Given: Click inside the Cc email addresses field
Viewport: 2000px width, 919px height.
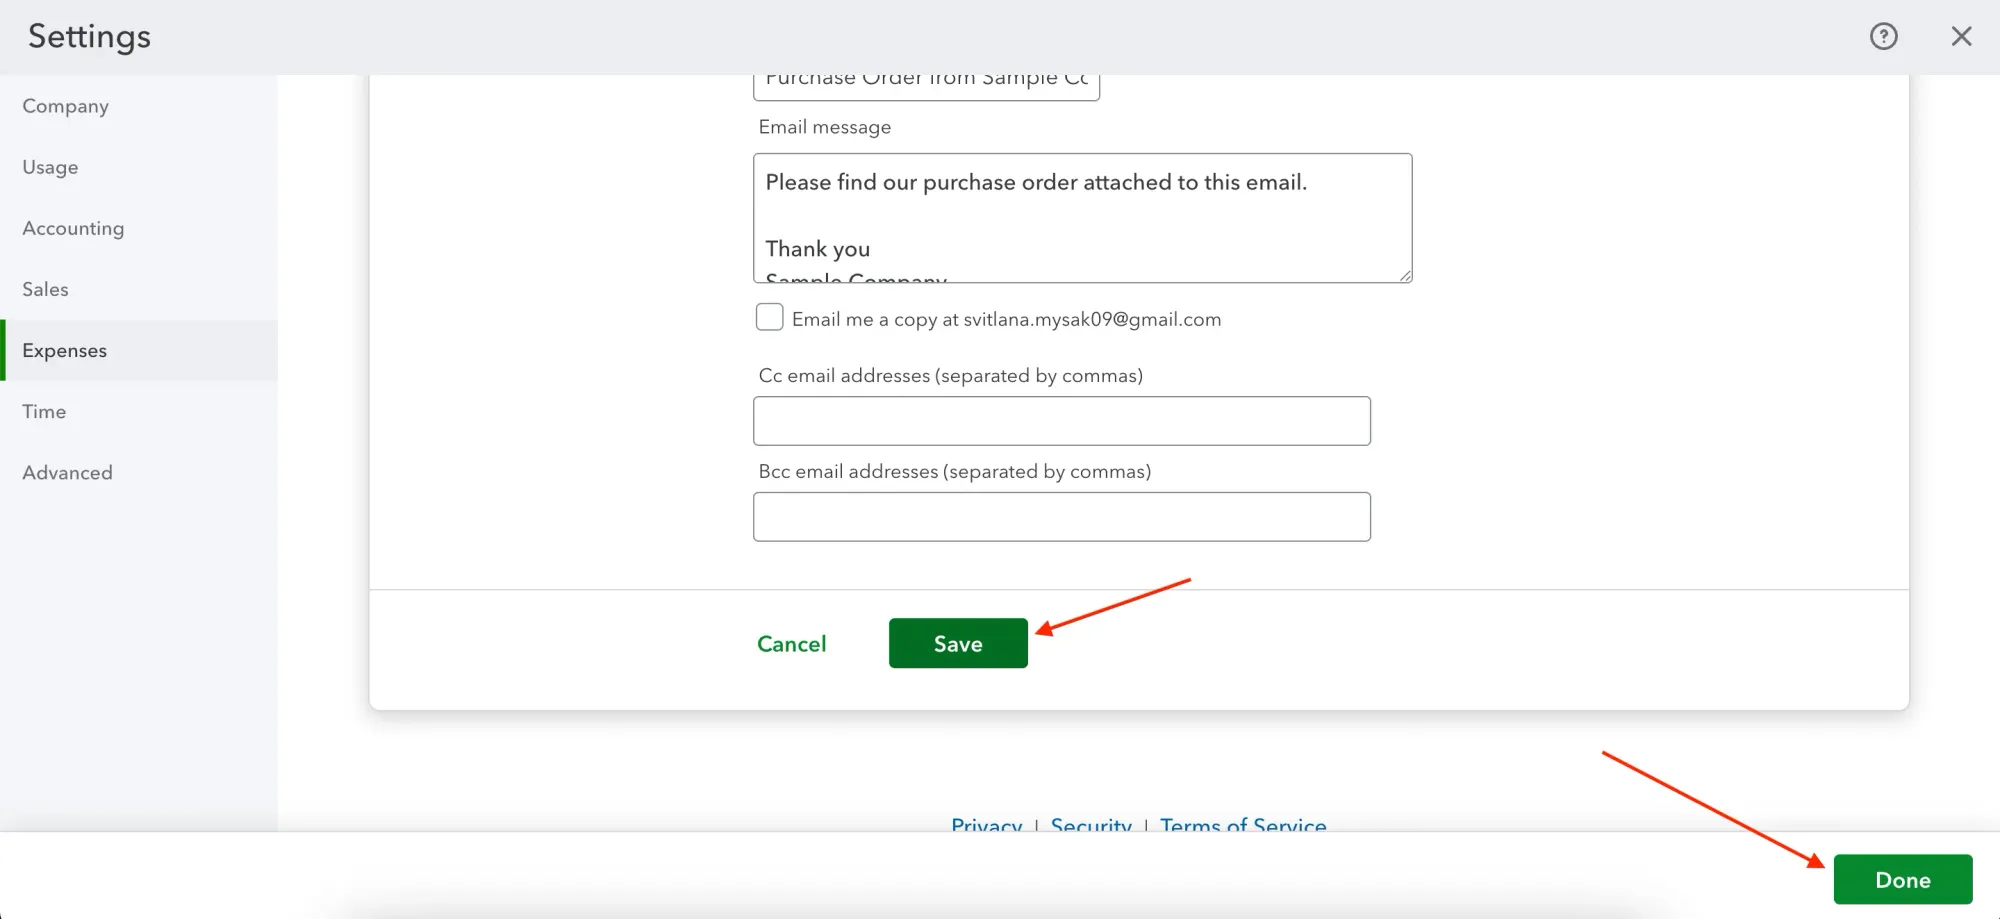Looking at the screenshot, I should pyautogui.click(x=1061, y=420).
